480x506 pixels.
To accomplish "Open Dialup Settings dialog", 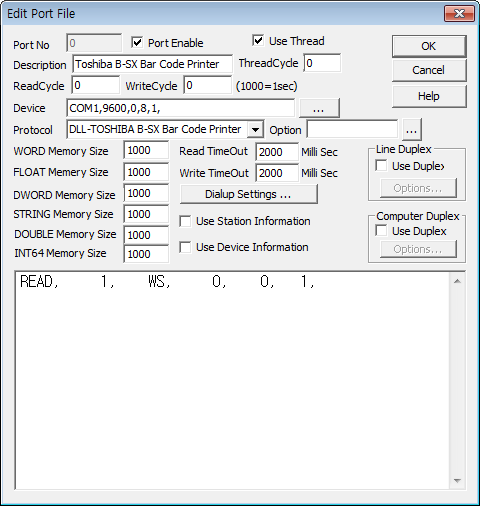I will pyautogui.click(x=248, y=194).
